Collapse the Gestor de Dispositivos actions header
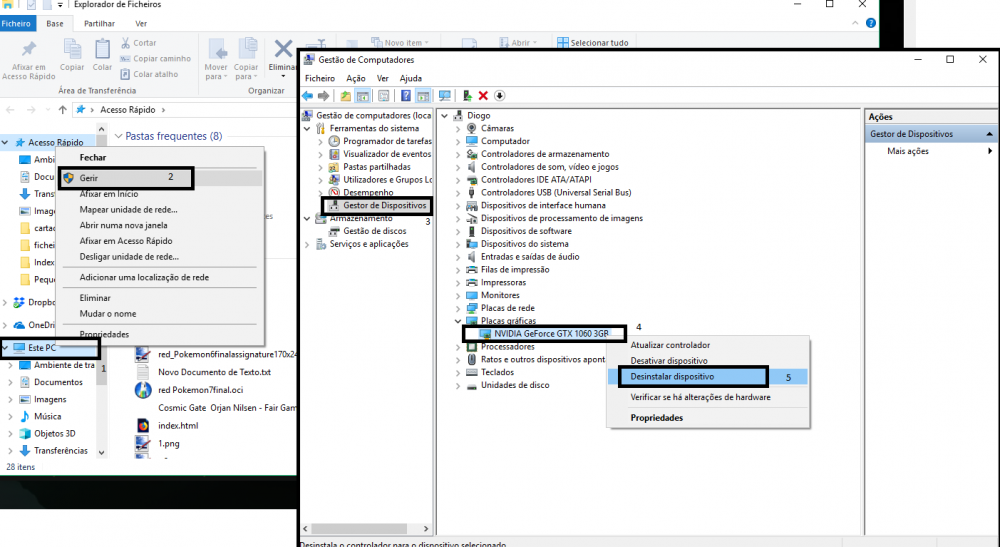Screen dimensions: 1000x547 tap(989, 134)
